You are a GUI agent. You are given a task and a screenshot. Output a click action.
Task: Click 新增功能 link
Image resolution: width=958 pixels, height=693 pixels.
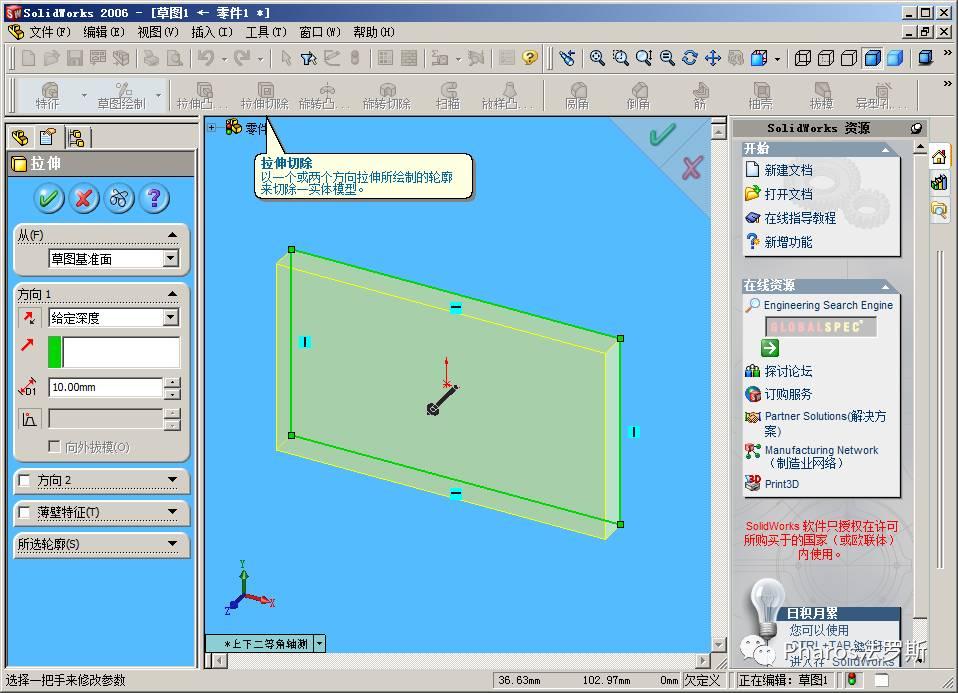click(788, 242)
